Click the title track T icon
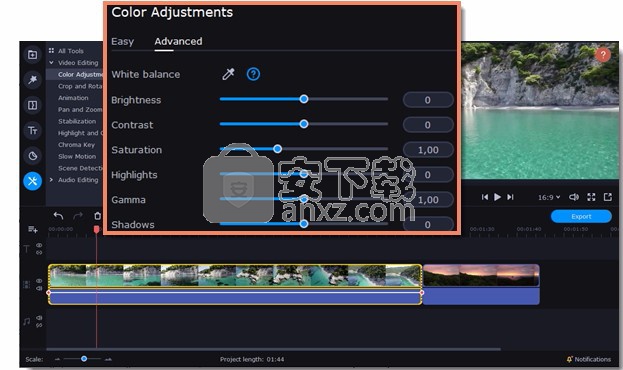Image resolution: width=623 pixels, height=370 pixels. point(26,249)
